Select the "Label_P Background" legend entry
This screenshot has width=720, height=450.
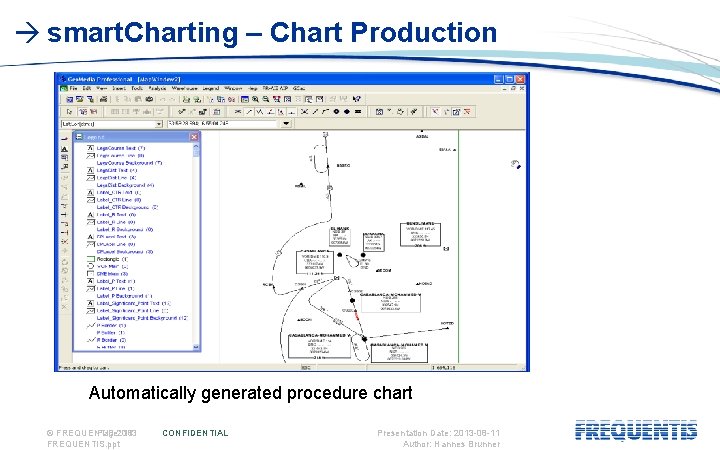(x=124, y=296)
